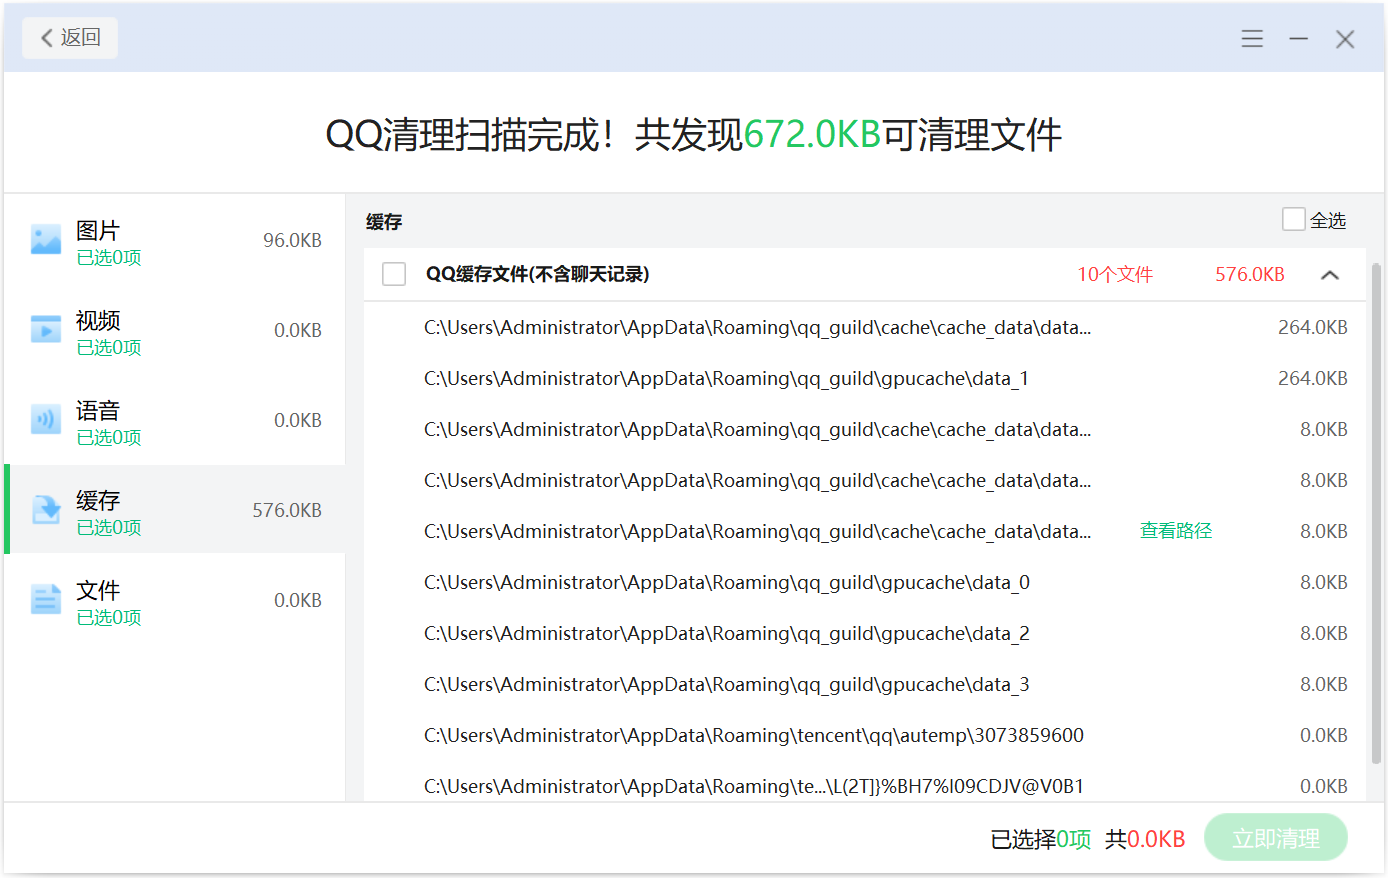Click the 图片 category picture icon
1388x878 pixels.
pyautogui.click(x=46, y=240)
